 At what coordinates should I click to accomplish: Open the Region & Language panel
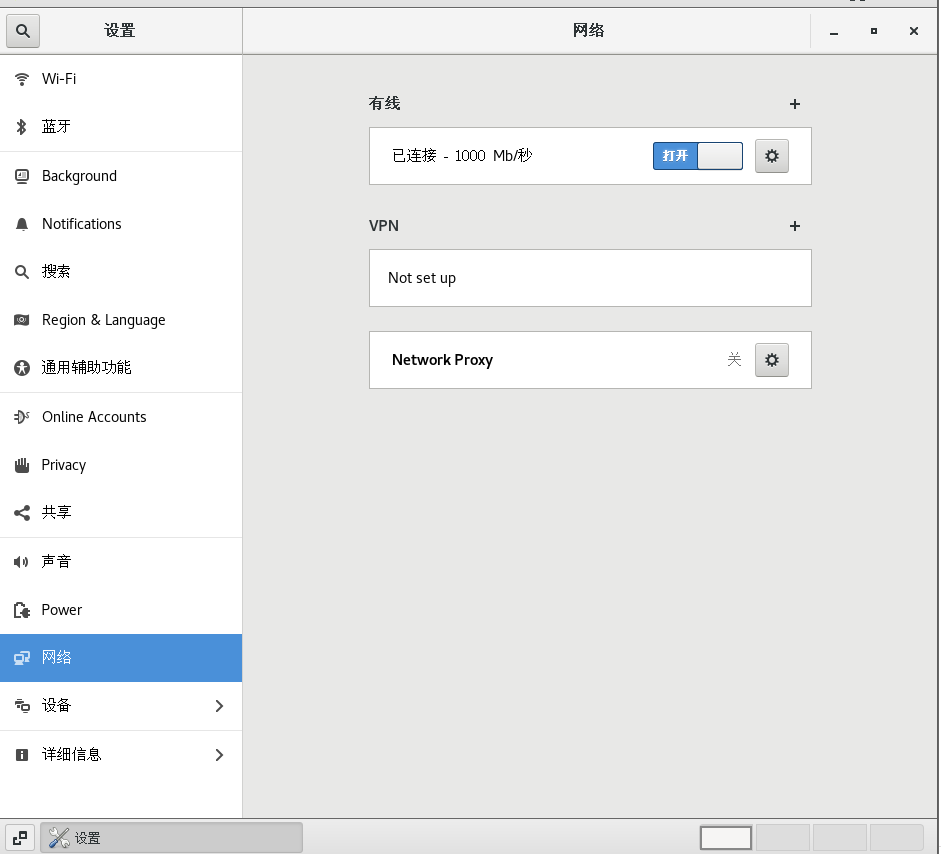tap(121, 320)
